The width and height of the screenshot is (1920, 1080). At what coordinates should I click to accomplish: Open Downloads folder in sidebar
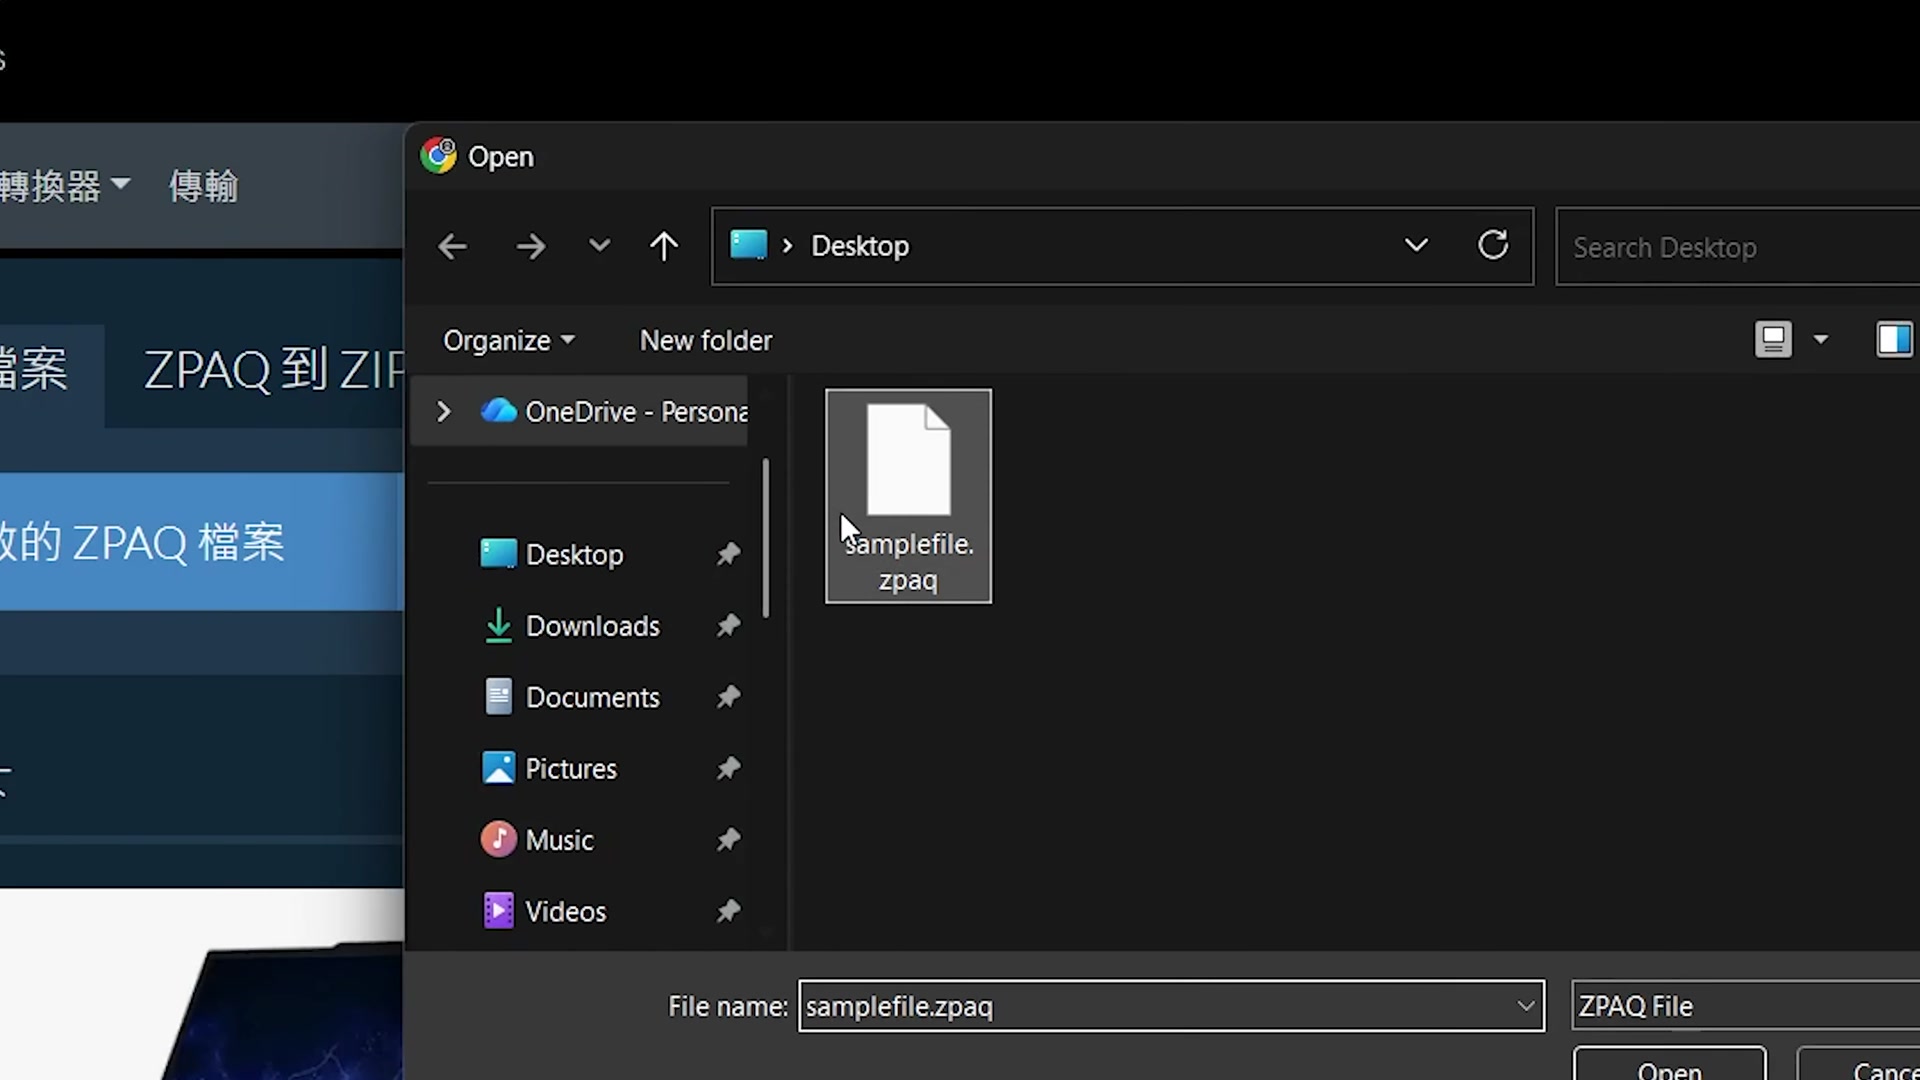592,626
